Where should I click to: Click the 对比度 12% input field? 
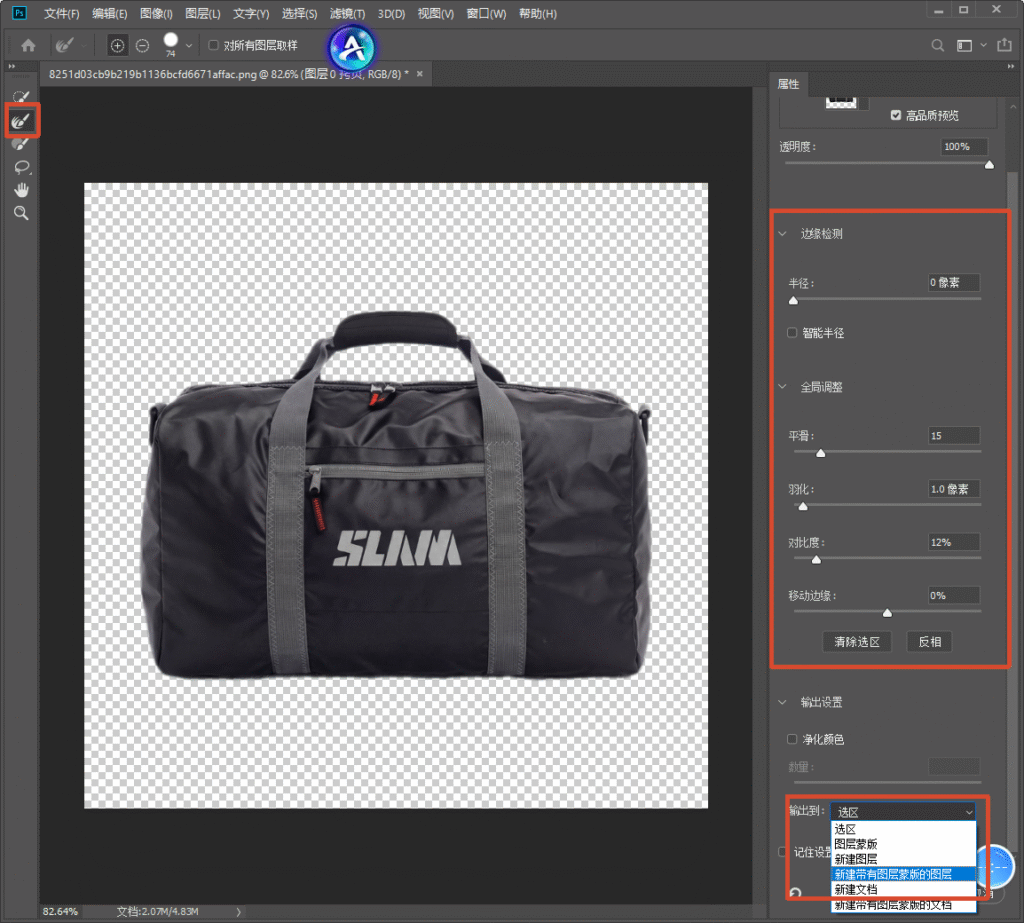(x=953, y=542)
